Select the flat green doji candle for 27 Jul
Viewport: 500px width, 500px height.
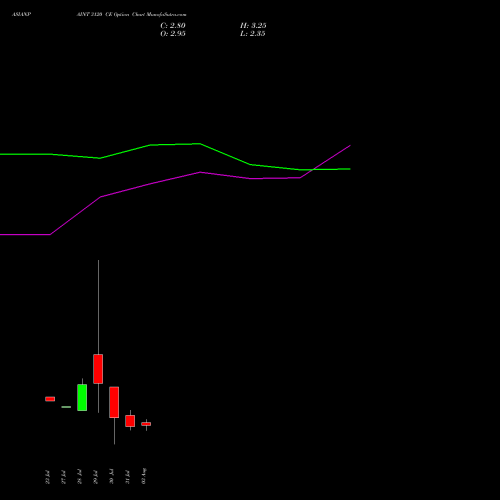pyautogui.click(x=66, y=407)
